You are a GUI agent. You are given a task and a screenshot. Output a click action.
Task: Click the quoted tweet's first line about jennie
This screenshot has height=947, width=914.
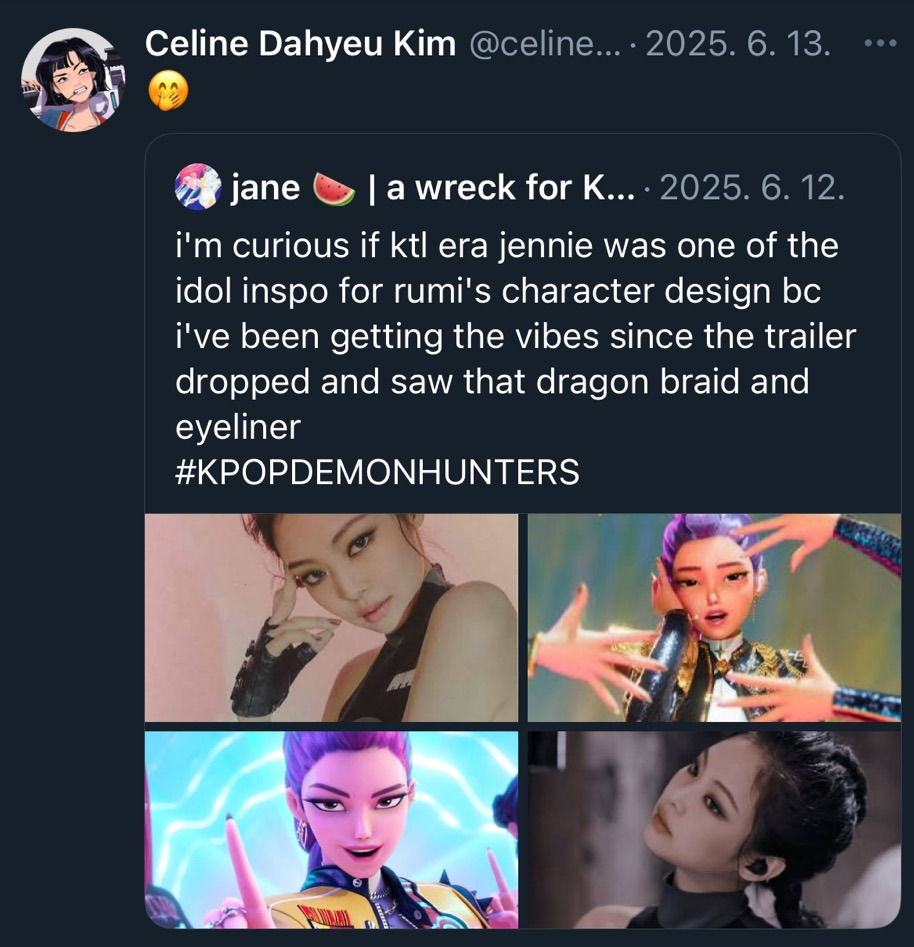[507, 246]
